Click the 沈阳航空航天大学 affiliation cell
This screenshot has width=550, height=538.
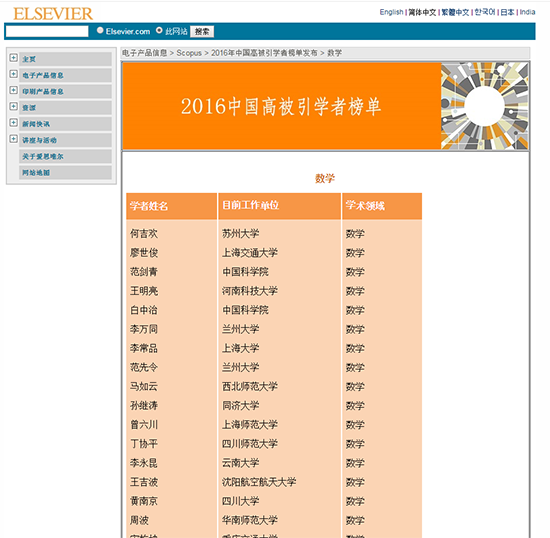coord(259,482)
